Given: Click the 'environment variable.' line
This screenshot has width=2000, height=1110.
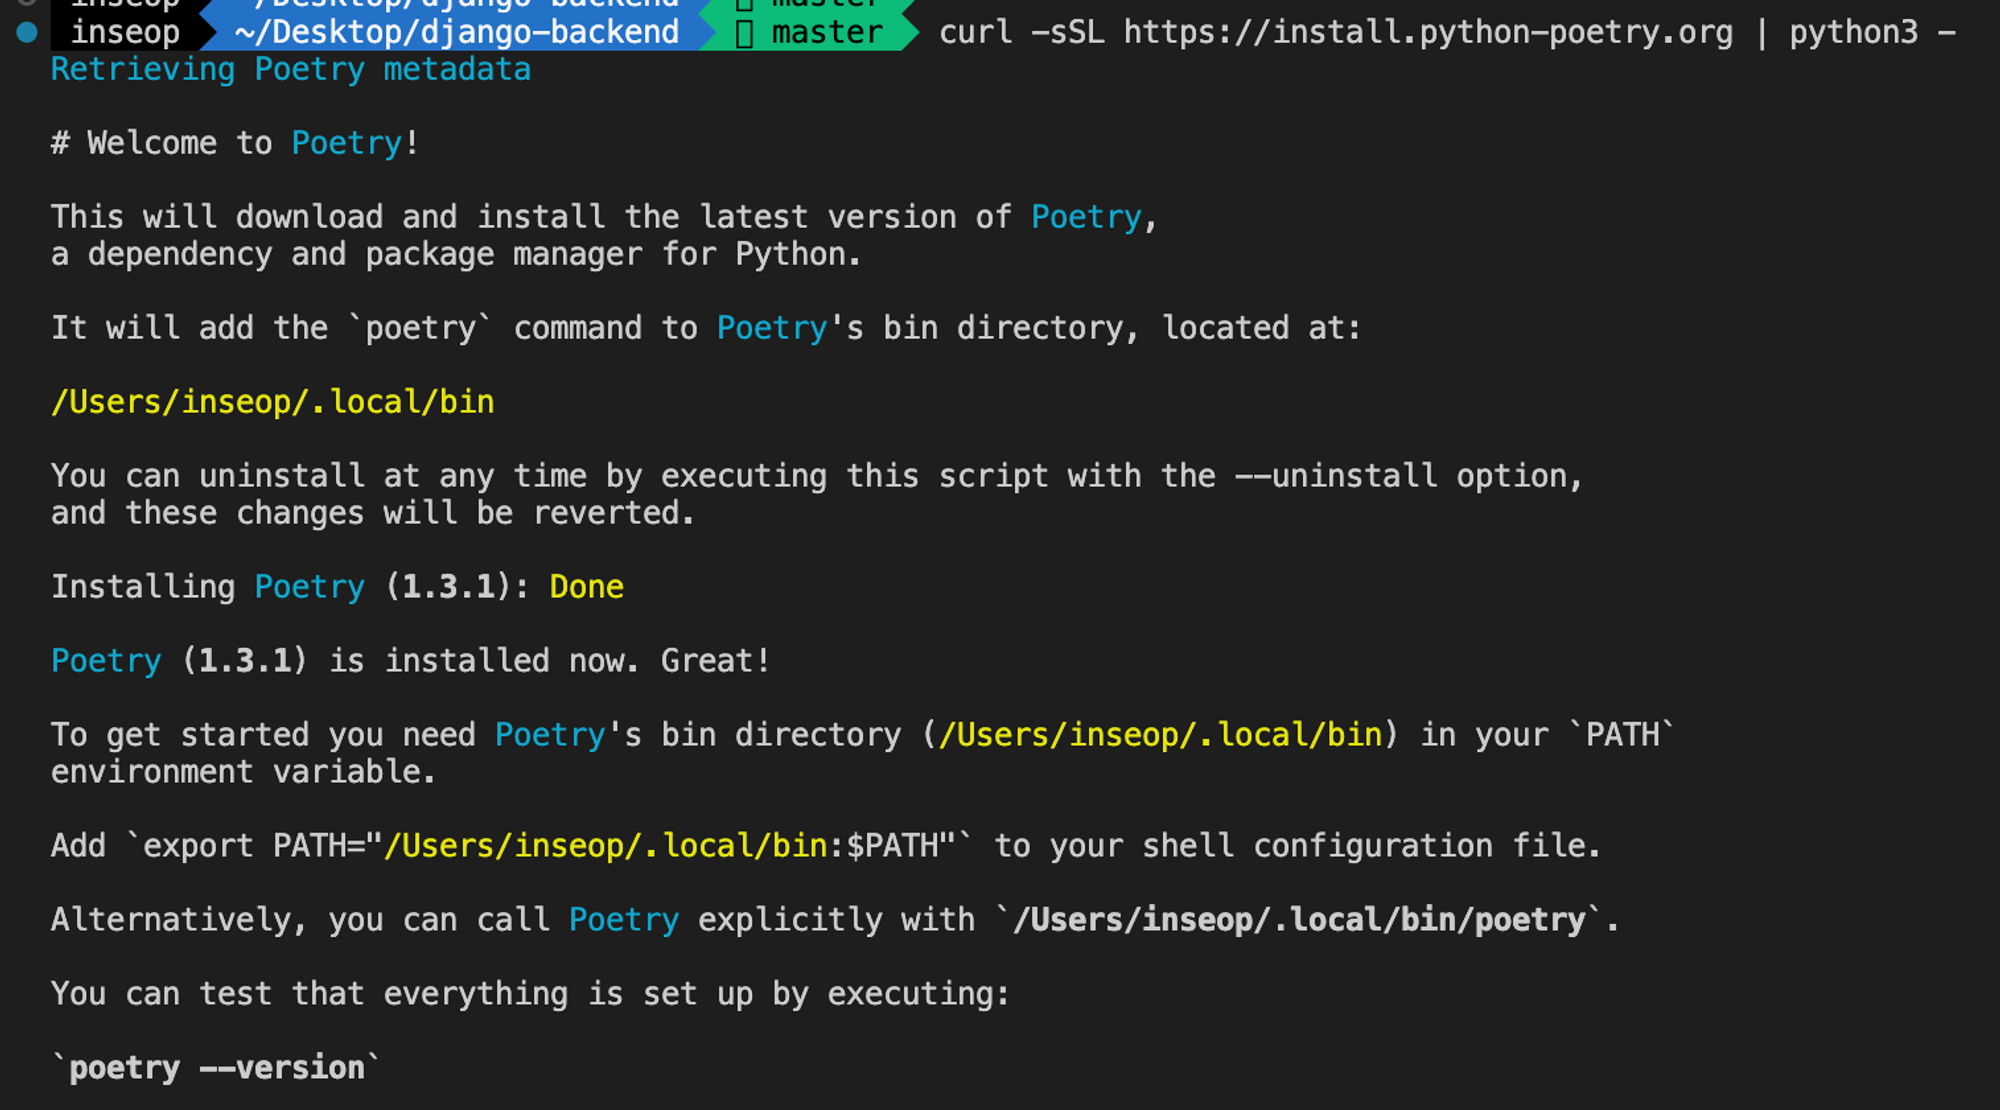Looking at the screenshot, I should (x=244, y=772).
